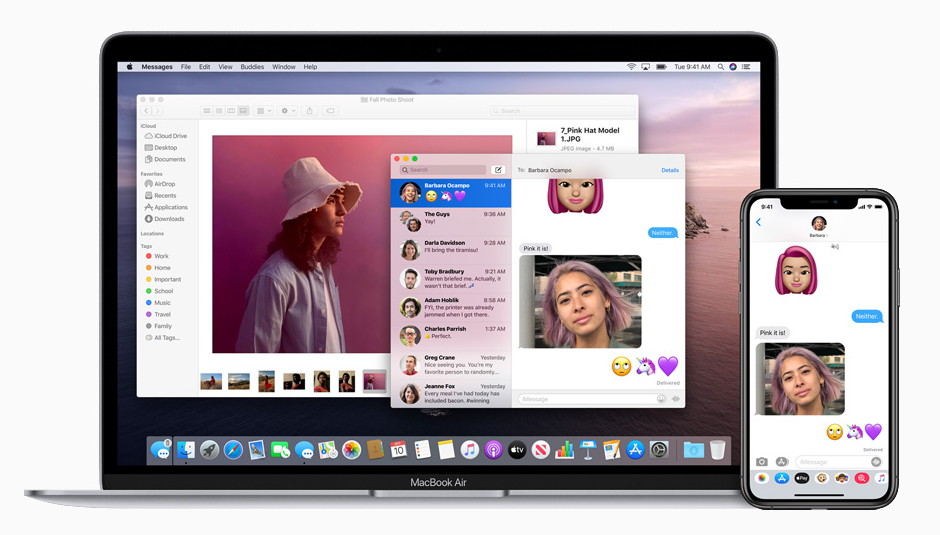Image resolution: width=940 pixels, height=535 pixels.
Task: Open Notes icon in the Dock
Action: (446, 449)
